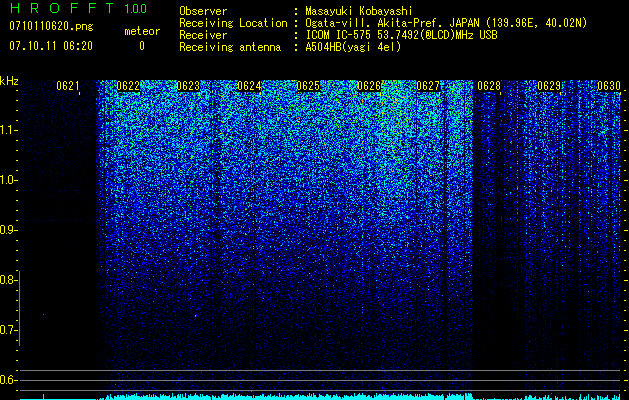Screen dimensions: 629x400
Task: Click the gray vertical range bar beside 0.7-0.8
Action: pyautogui.click(x=19, y=308)
